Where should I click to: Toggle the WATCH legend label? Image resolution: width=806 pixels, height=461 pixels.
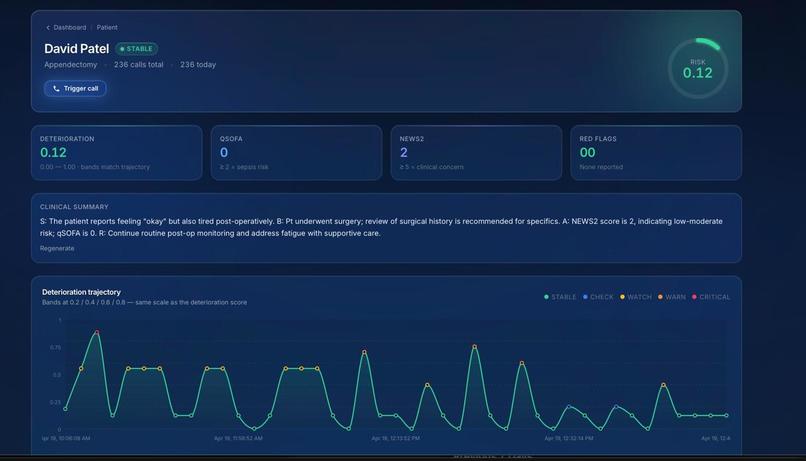coord(639,297)
